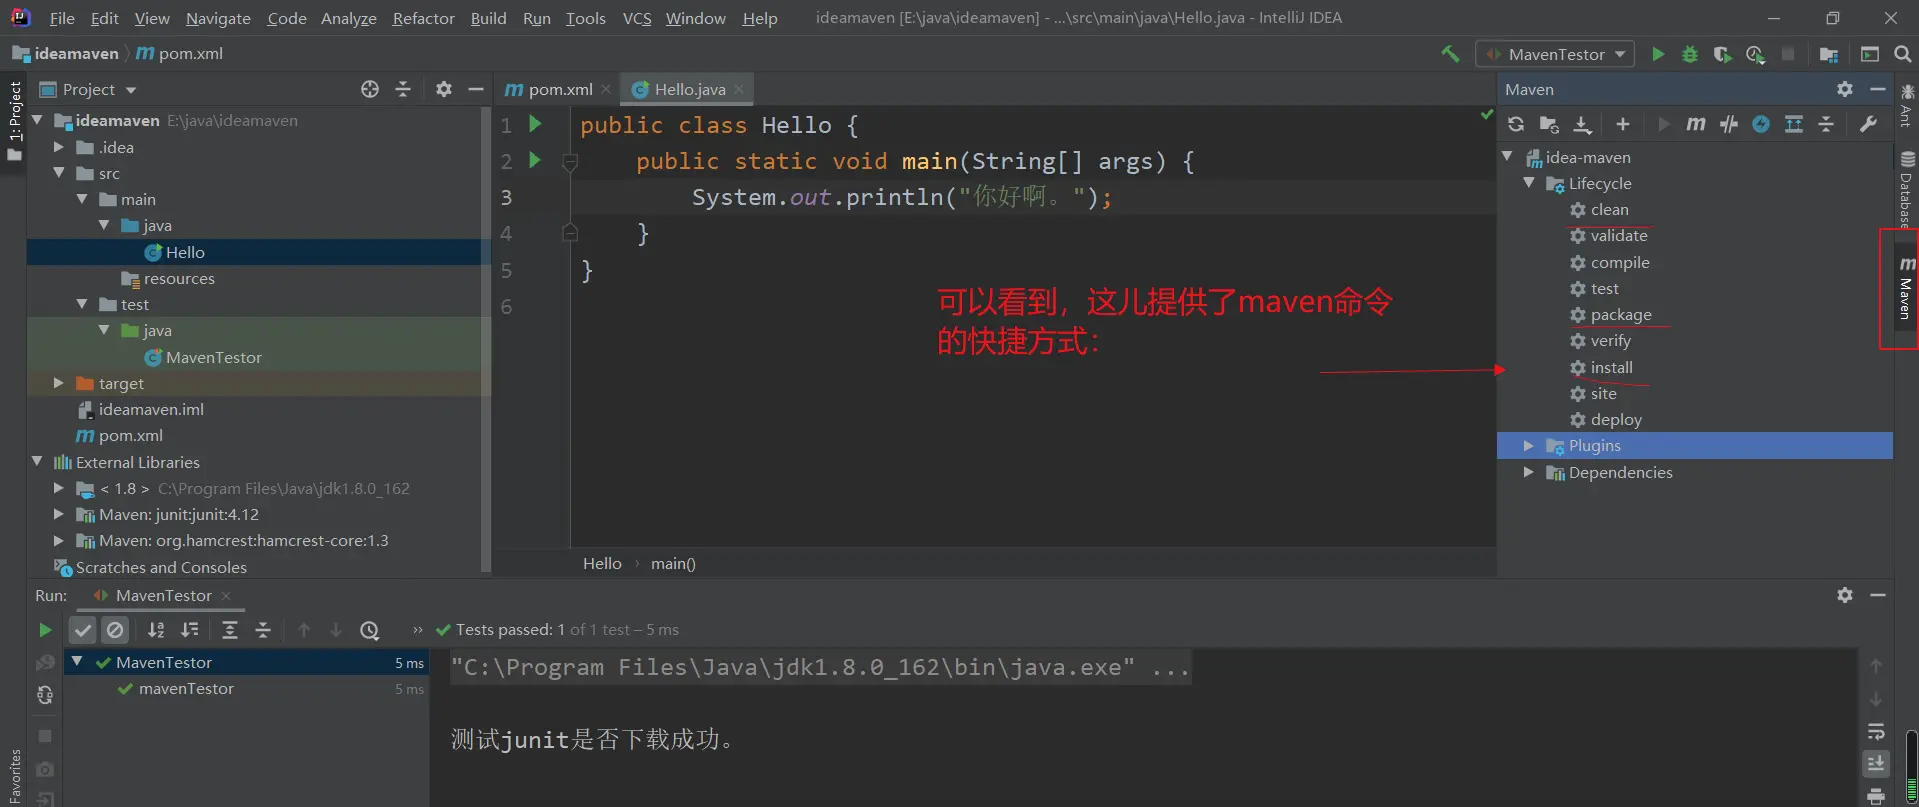Locate the current file in the Project panel

pos(370,89)
